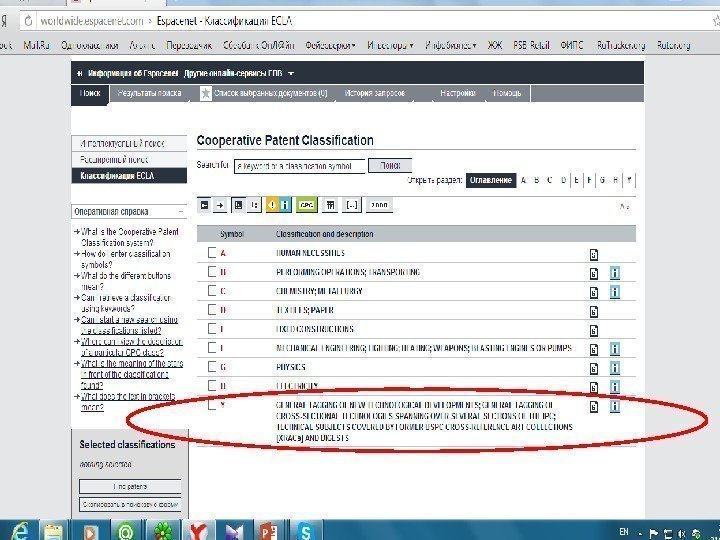Viewport: 720px width, 540px height.
Task: Open PowerPoint from the taskbar
Action: [269, 531]
